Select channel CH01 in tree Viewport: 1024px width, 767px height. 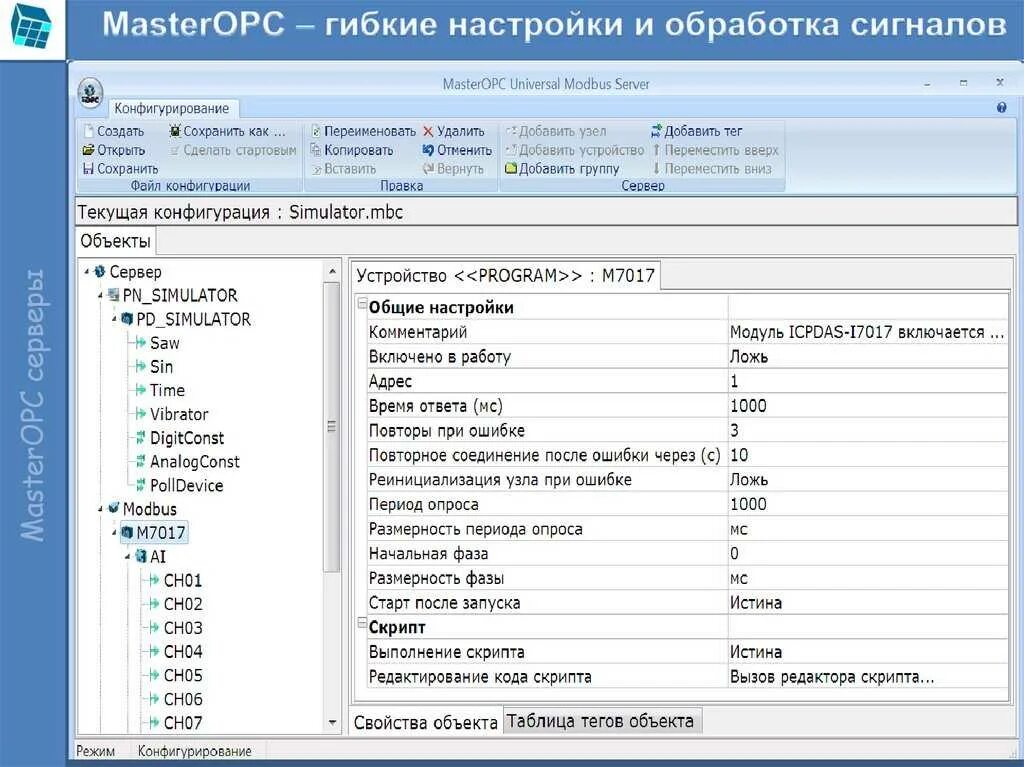click(183, 580)
